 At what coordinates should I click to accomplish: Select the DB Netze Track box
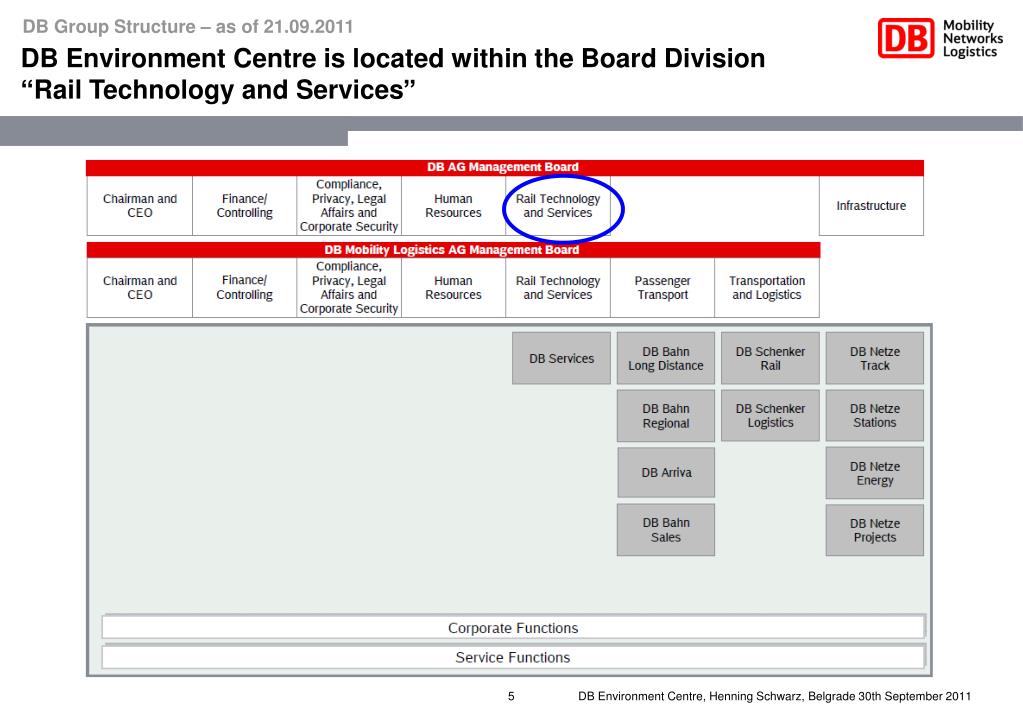[x=875, y=358]
